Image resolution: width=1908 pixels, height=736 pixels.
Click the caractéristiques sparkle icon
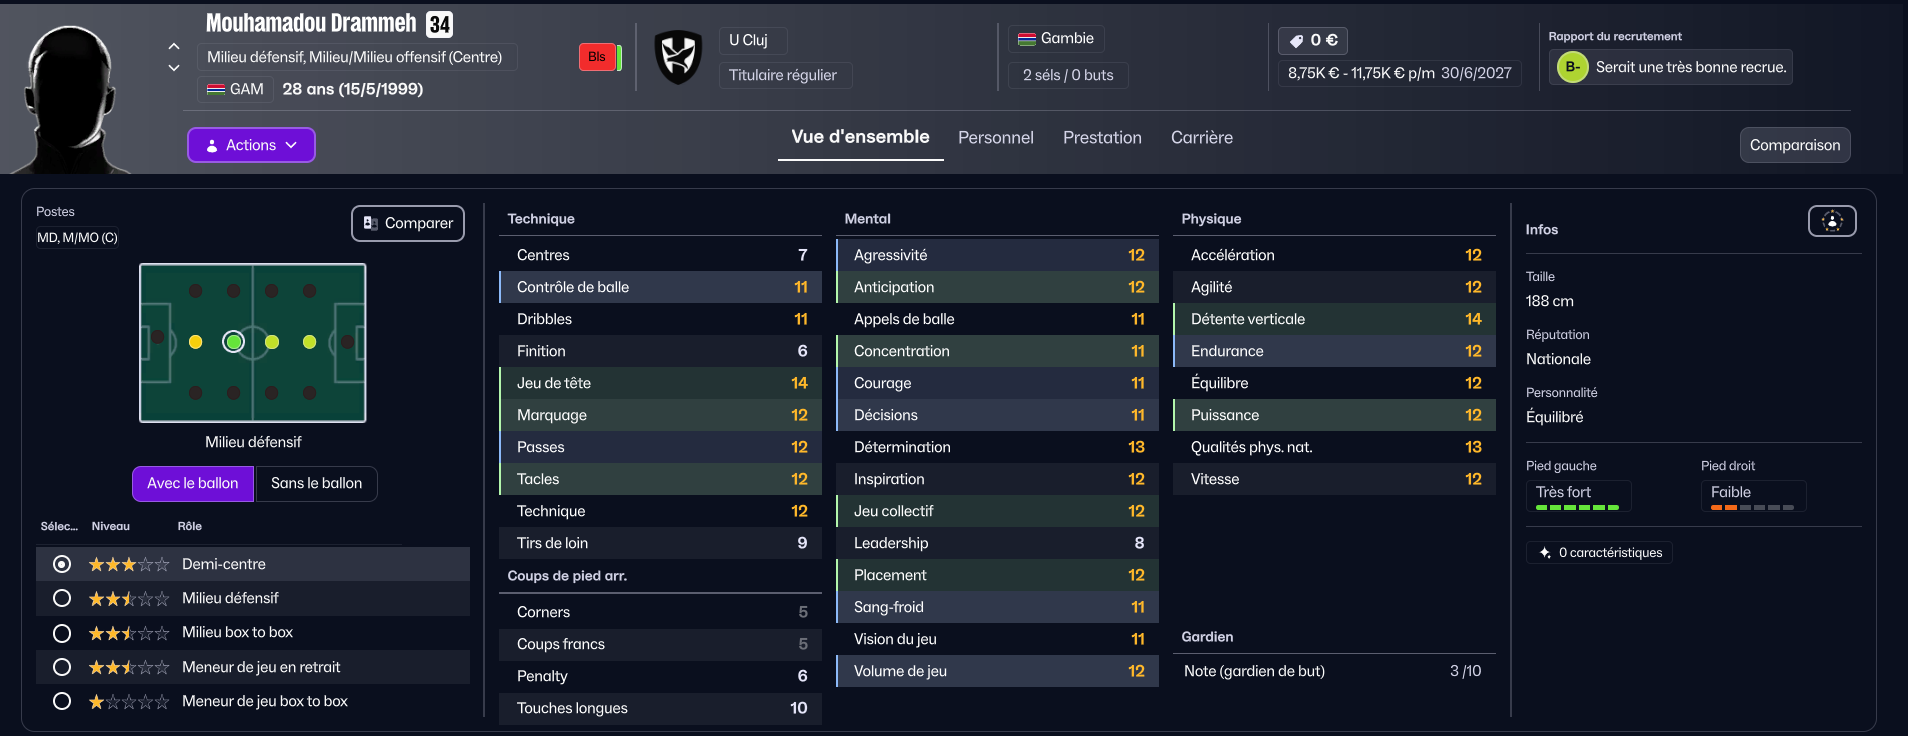[1545, 553]
